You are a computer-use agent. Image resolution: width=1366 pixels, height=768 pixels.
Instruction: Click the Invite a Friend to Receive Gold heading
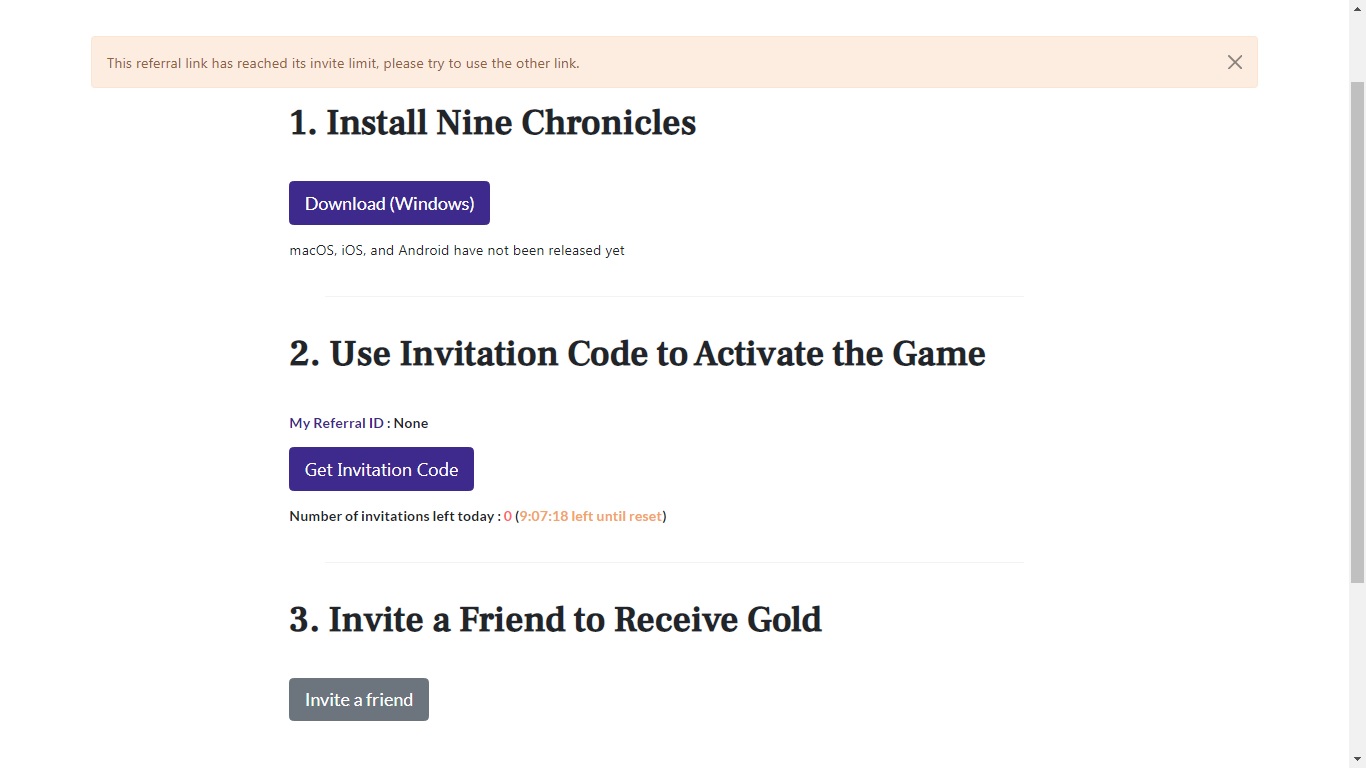pyautogui.click(x=555, y=620)
